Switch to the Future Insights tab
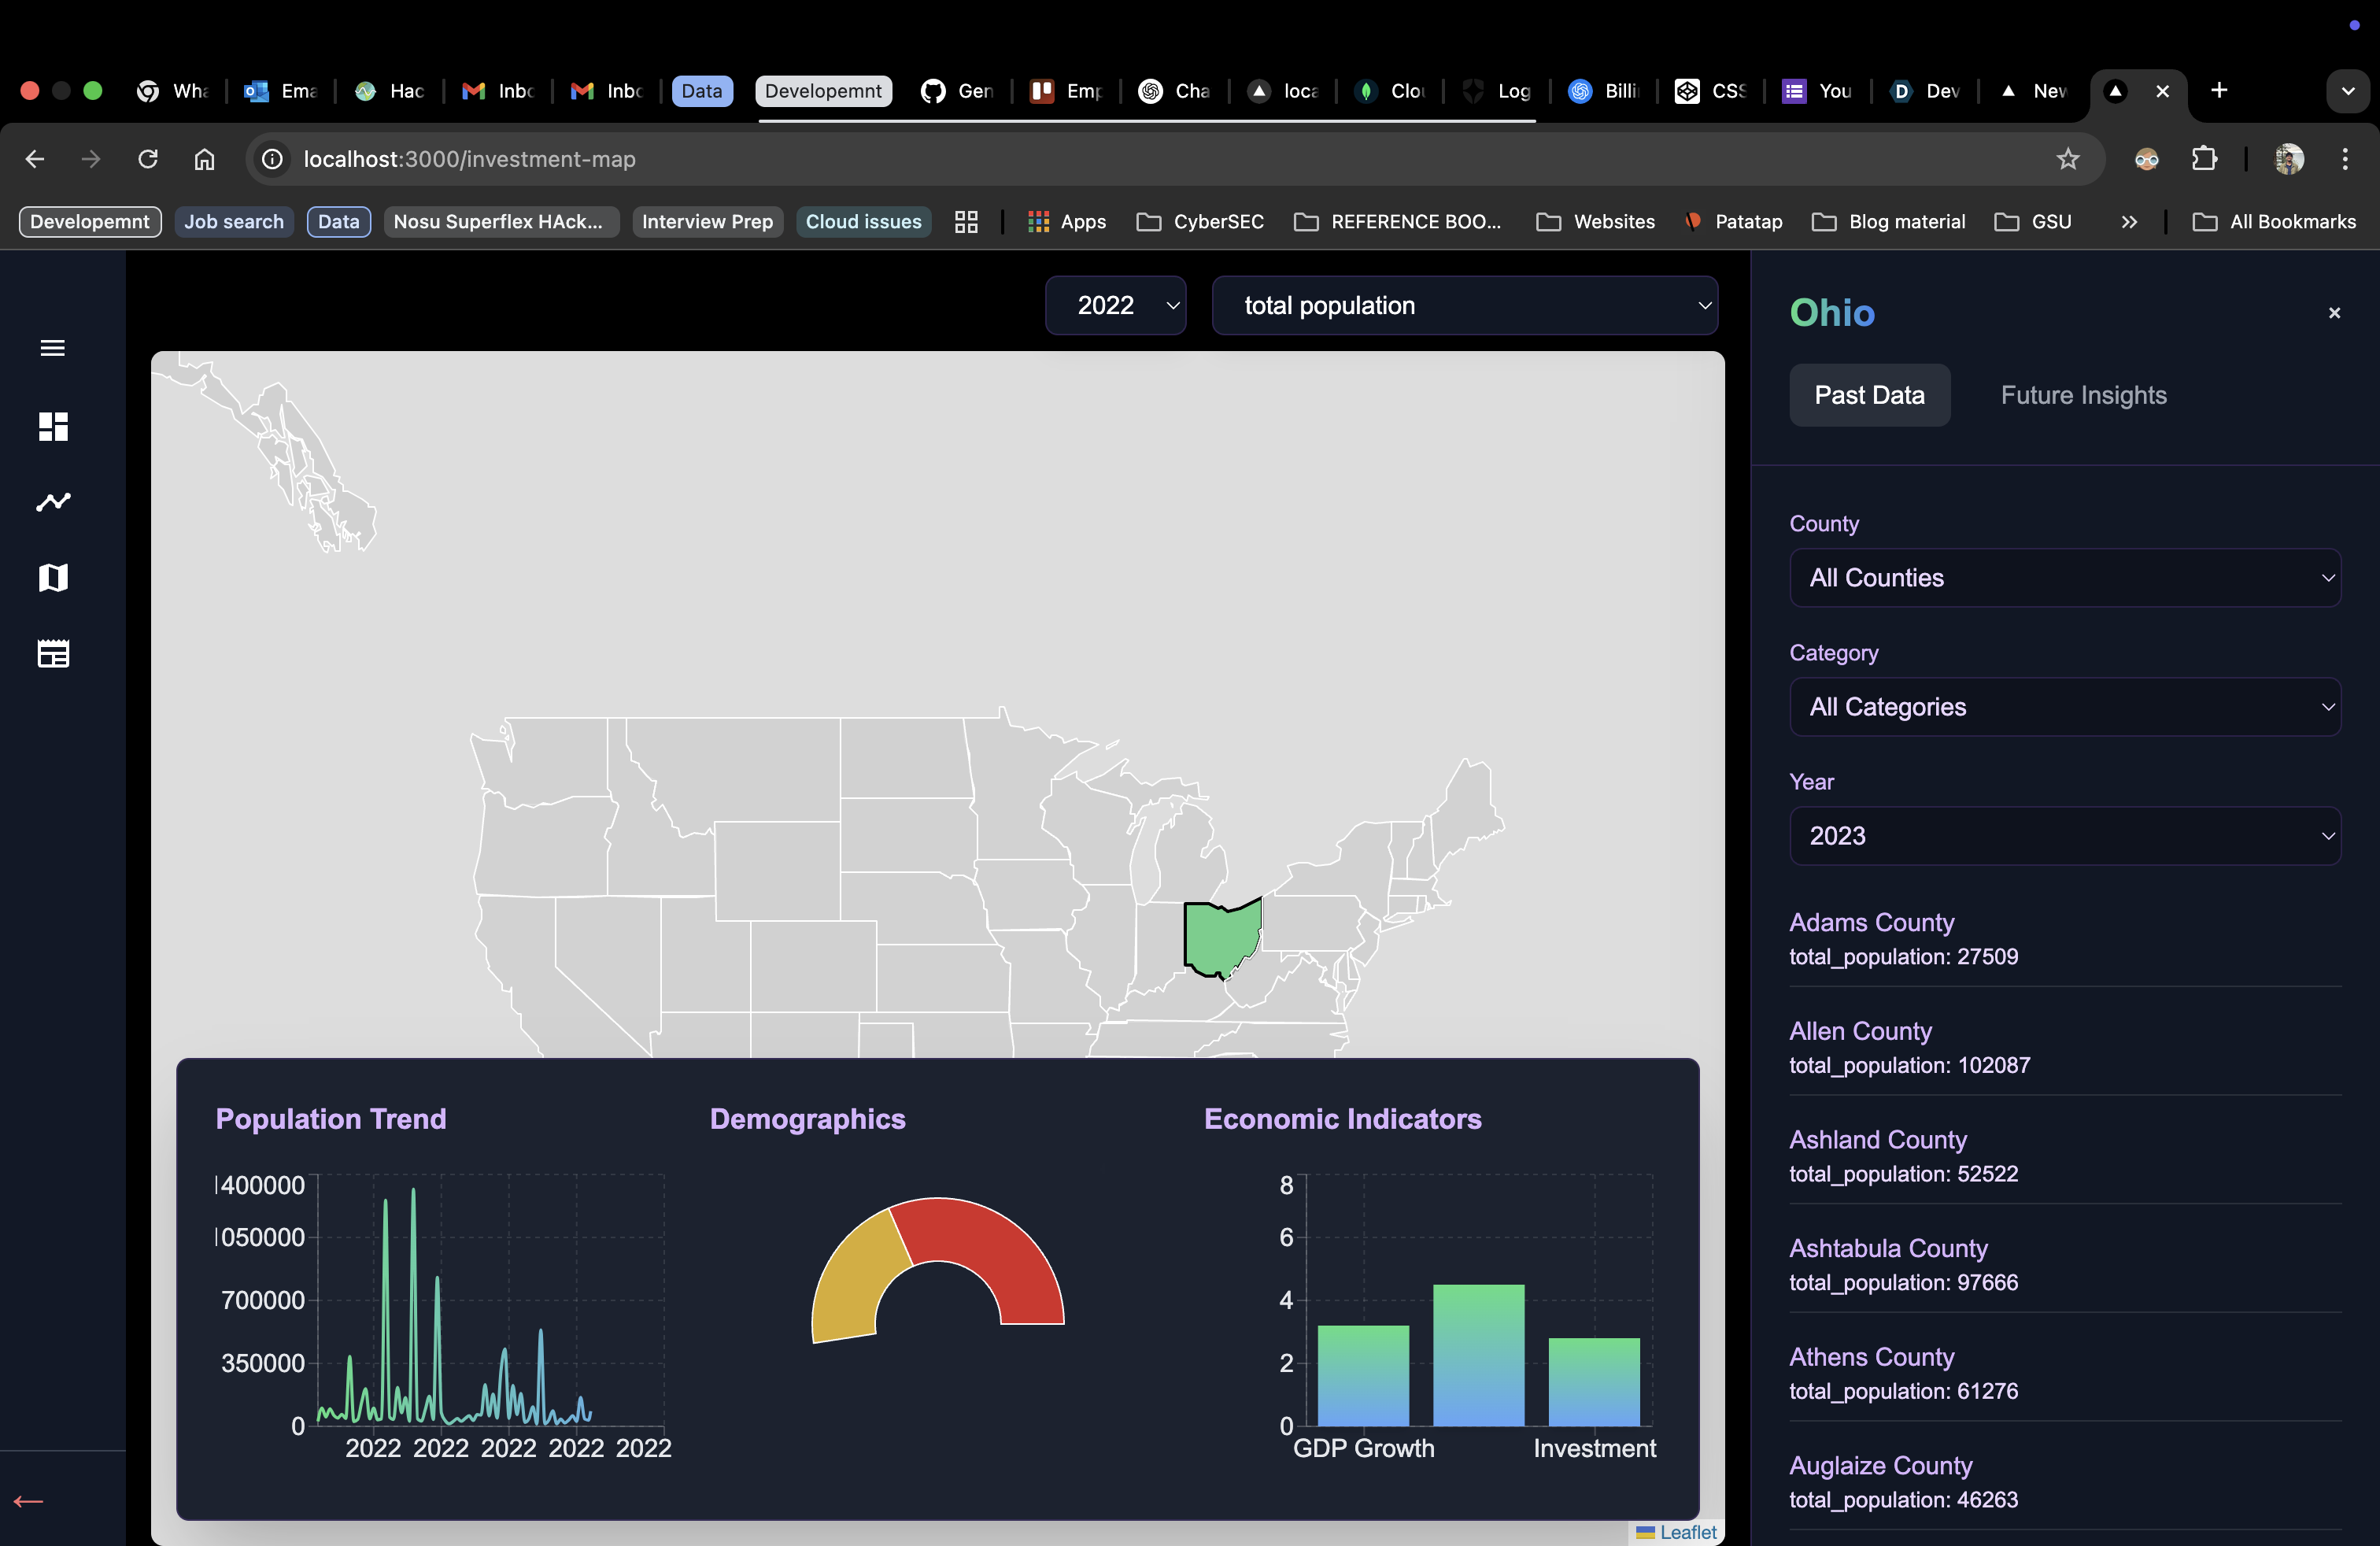2380x1546 pixels. tap(2083, 395)
